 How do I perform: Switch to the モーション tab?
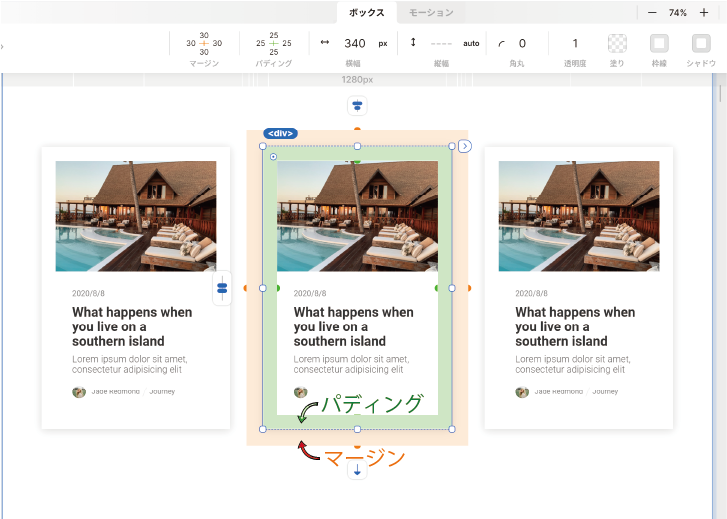tap(431, 13)
